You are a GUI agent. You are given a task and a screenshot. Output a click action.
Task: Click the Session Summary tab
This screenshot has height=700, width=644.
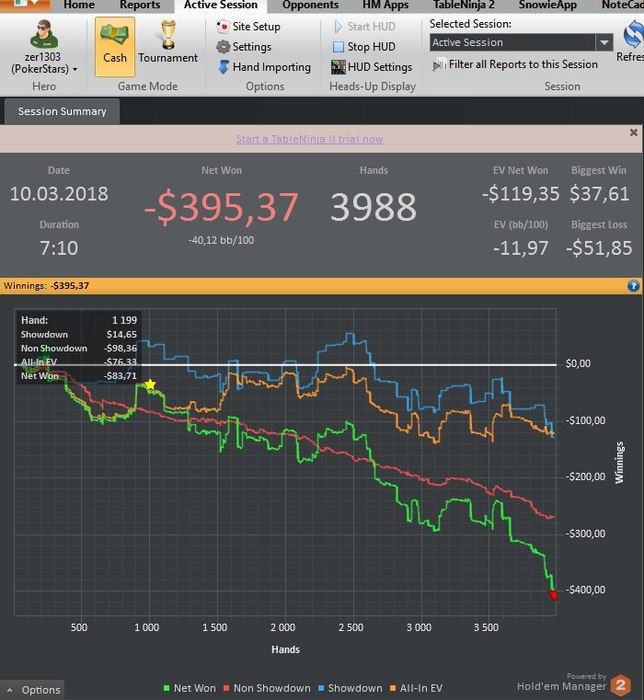coord(62,111)
